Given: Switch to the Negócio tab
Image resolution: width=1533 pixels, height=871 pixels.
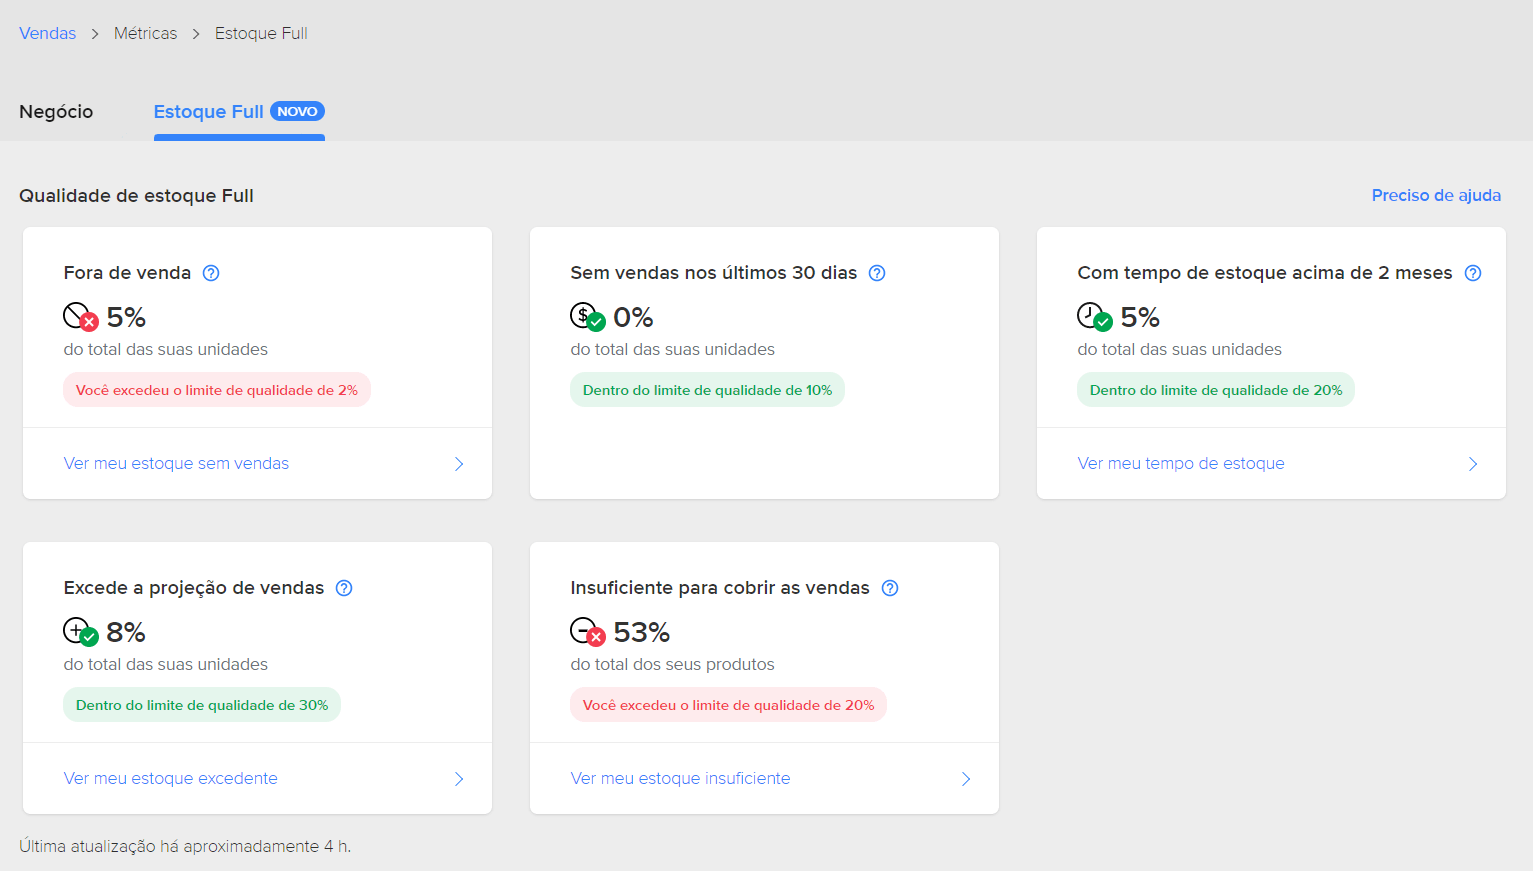Looking at the screenshot, I should click(x=56, y=112).
